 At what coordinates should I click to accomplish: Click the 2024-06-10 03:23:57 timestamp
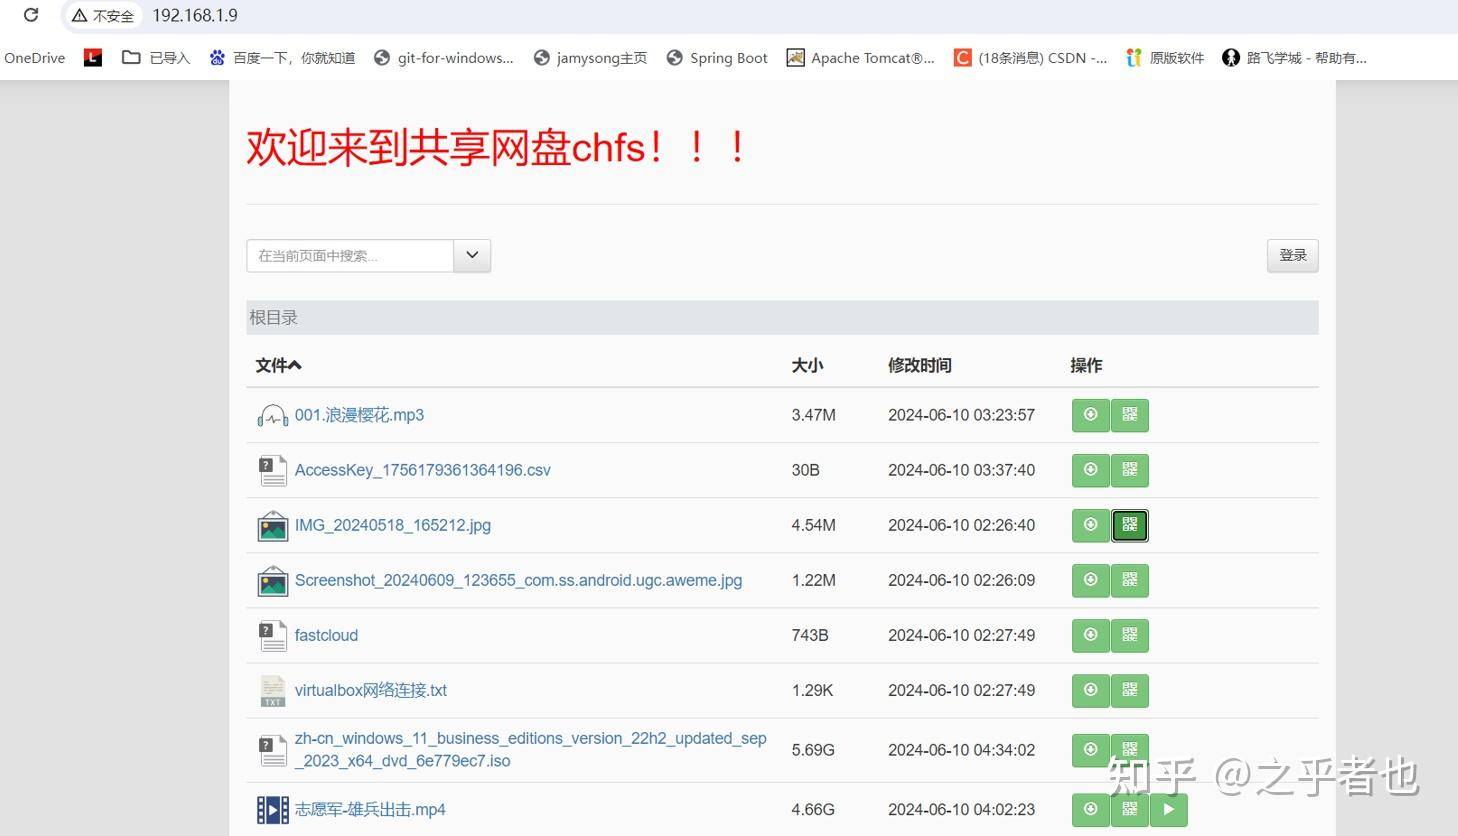961,415
